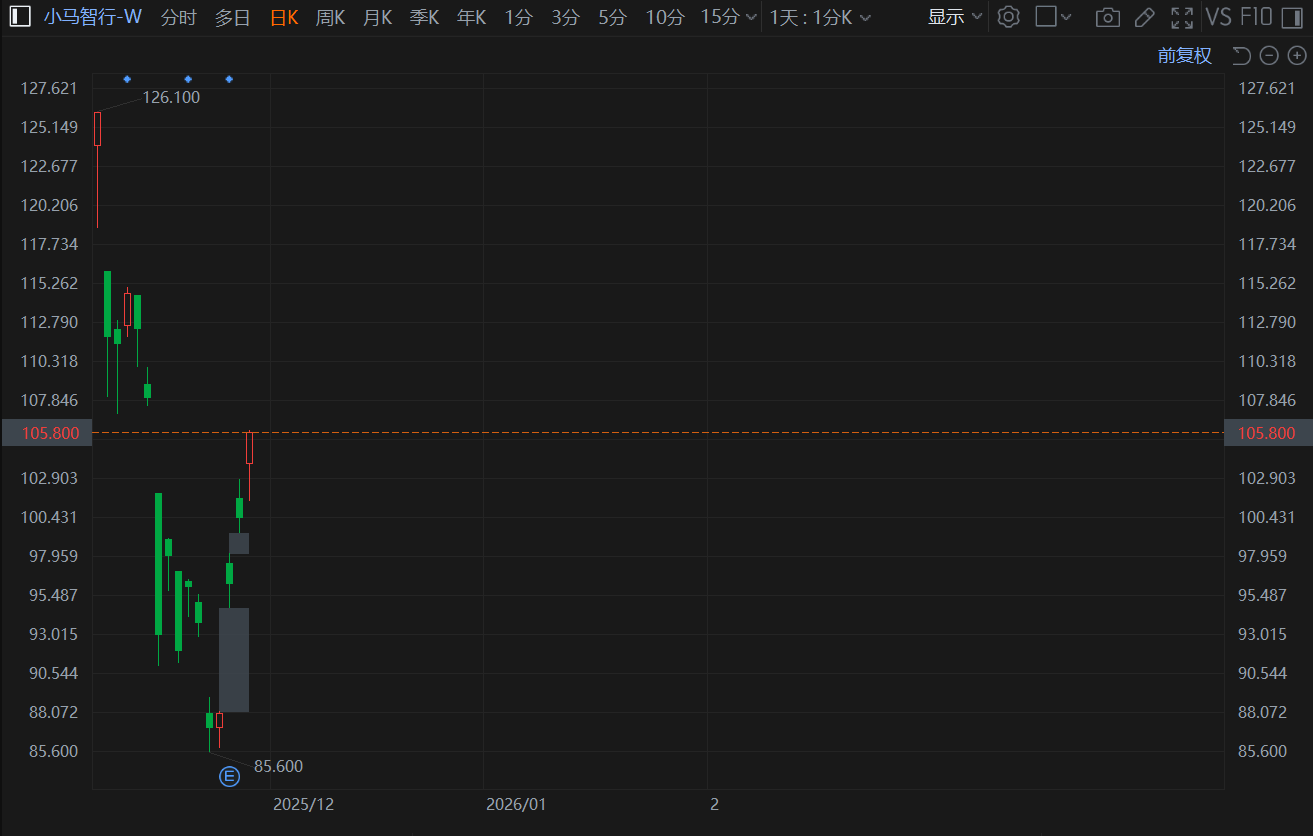Enter fullscreen chart mode

pyautogui.click(x=1182, y=17)
